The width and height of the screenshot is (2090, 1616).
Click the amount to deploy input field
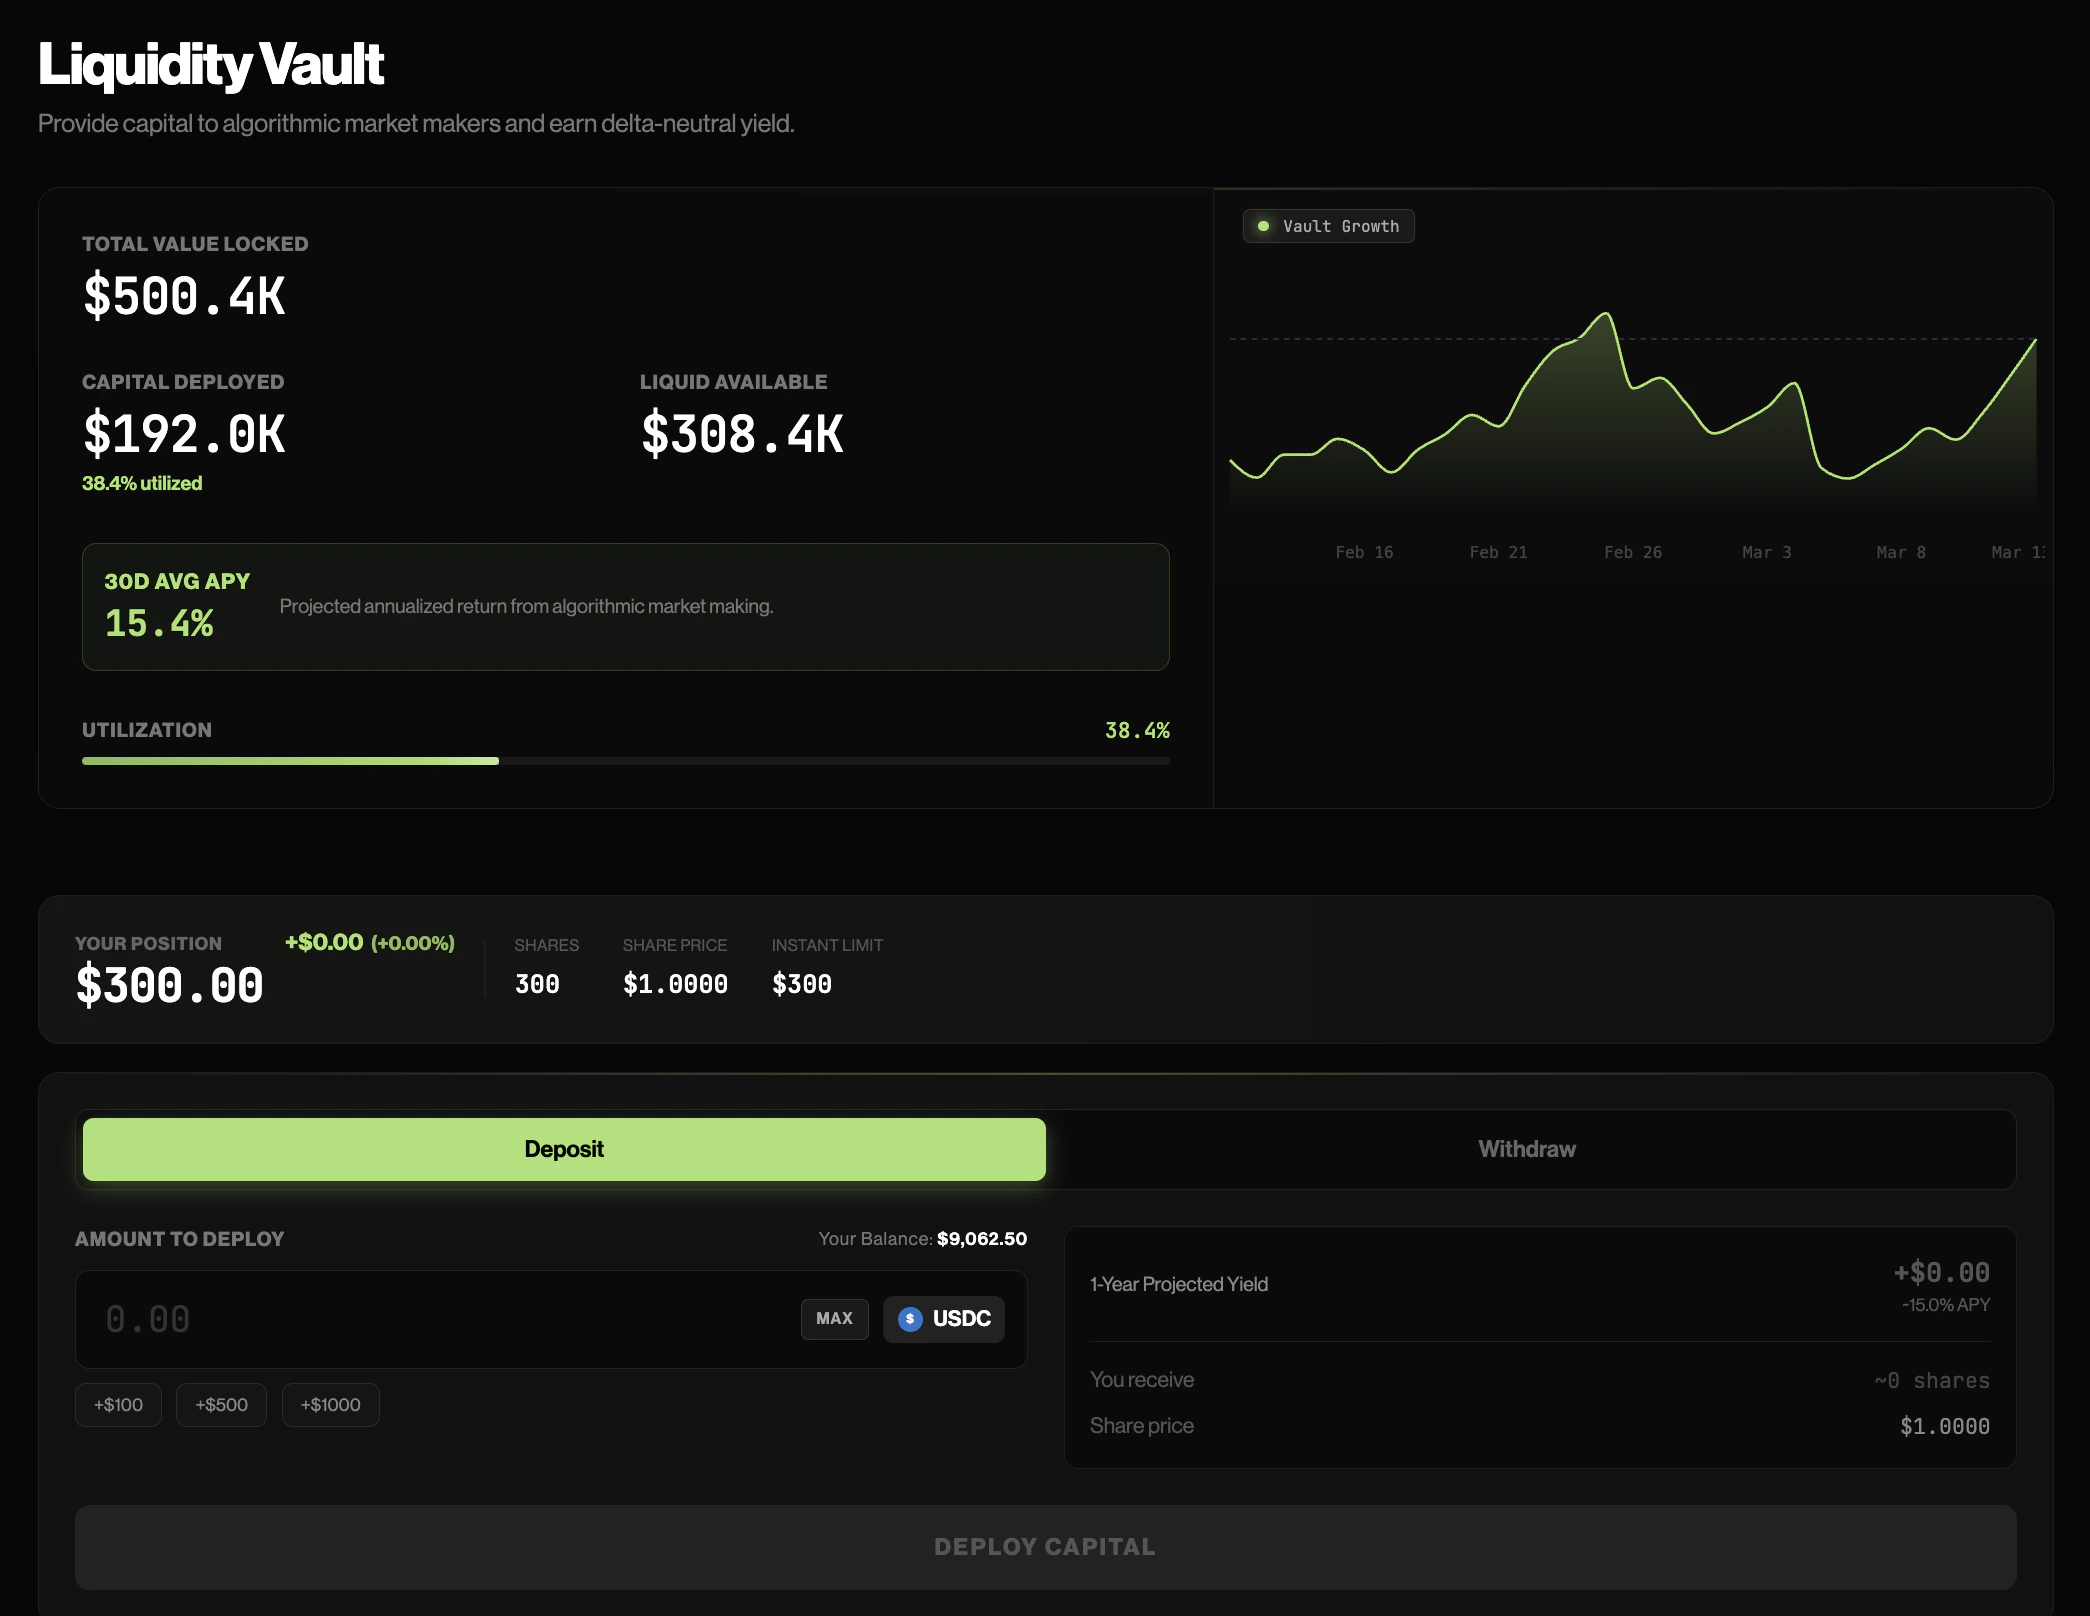coord(400,1319)
